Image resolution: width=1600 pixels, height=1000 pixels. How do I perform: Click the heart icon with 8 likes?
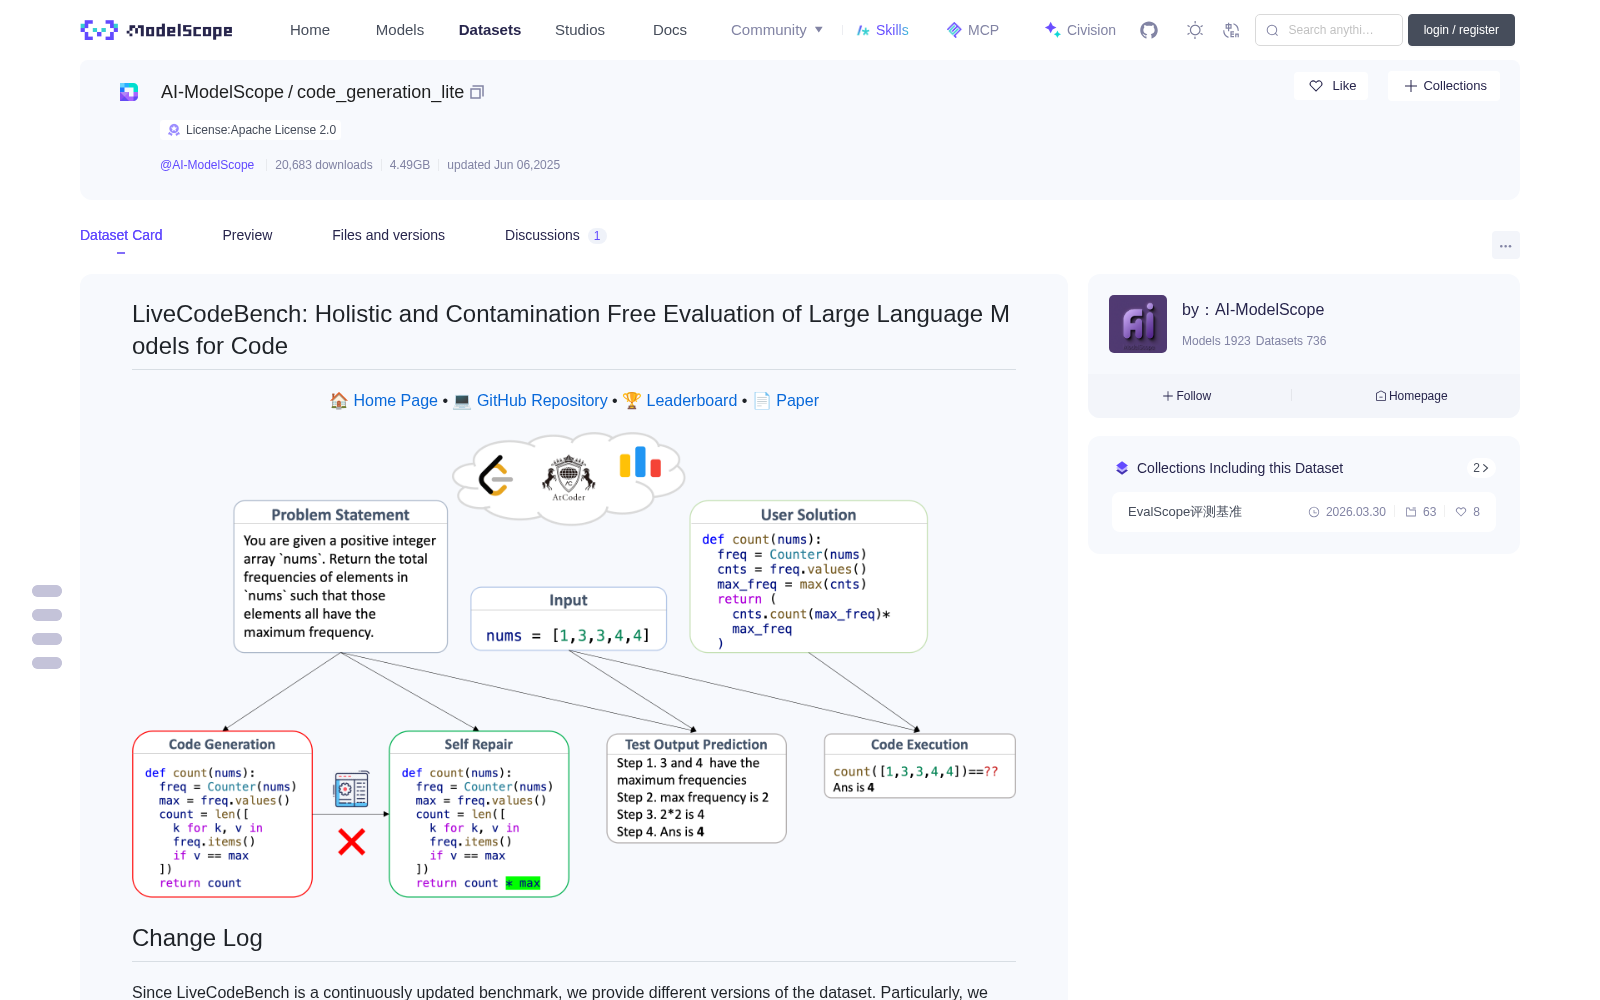[1461, 512]
